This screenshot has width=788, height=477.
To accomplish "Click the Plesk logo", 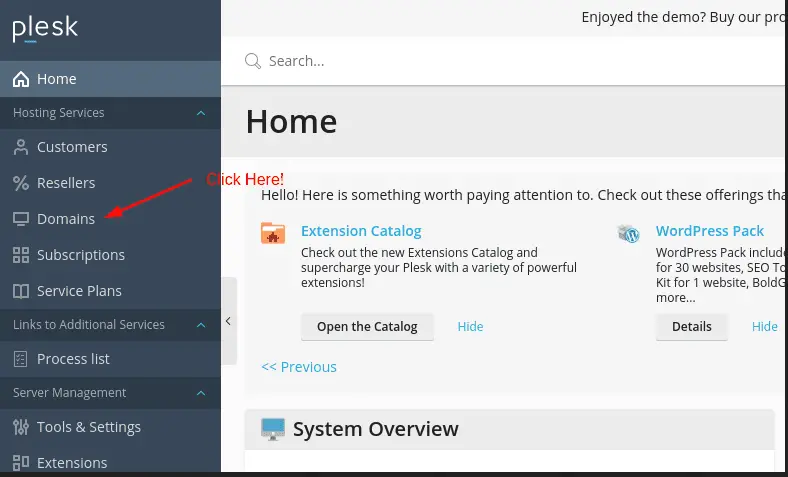I will tap(45, 29).
